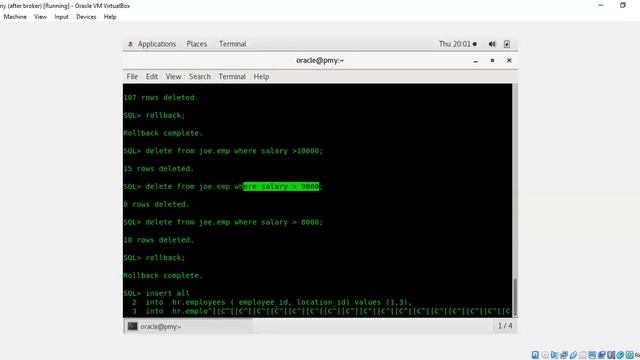Open VirtualBox Help menu
The height and width of the screenshot is (360, 640).
click(x=110, y=17)
